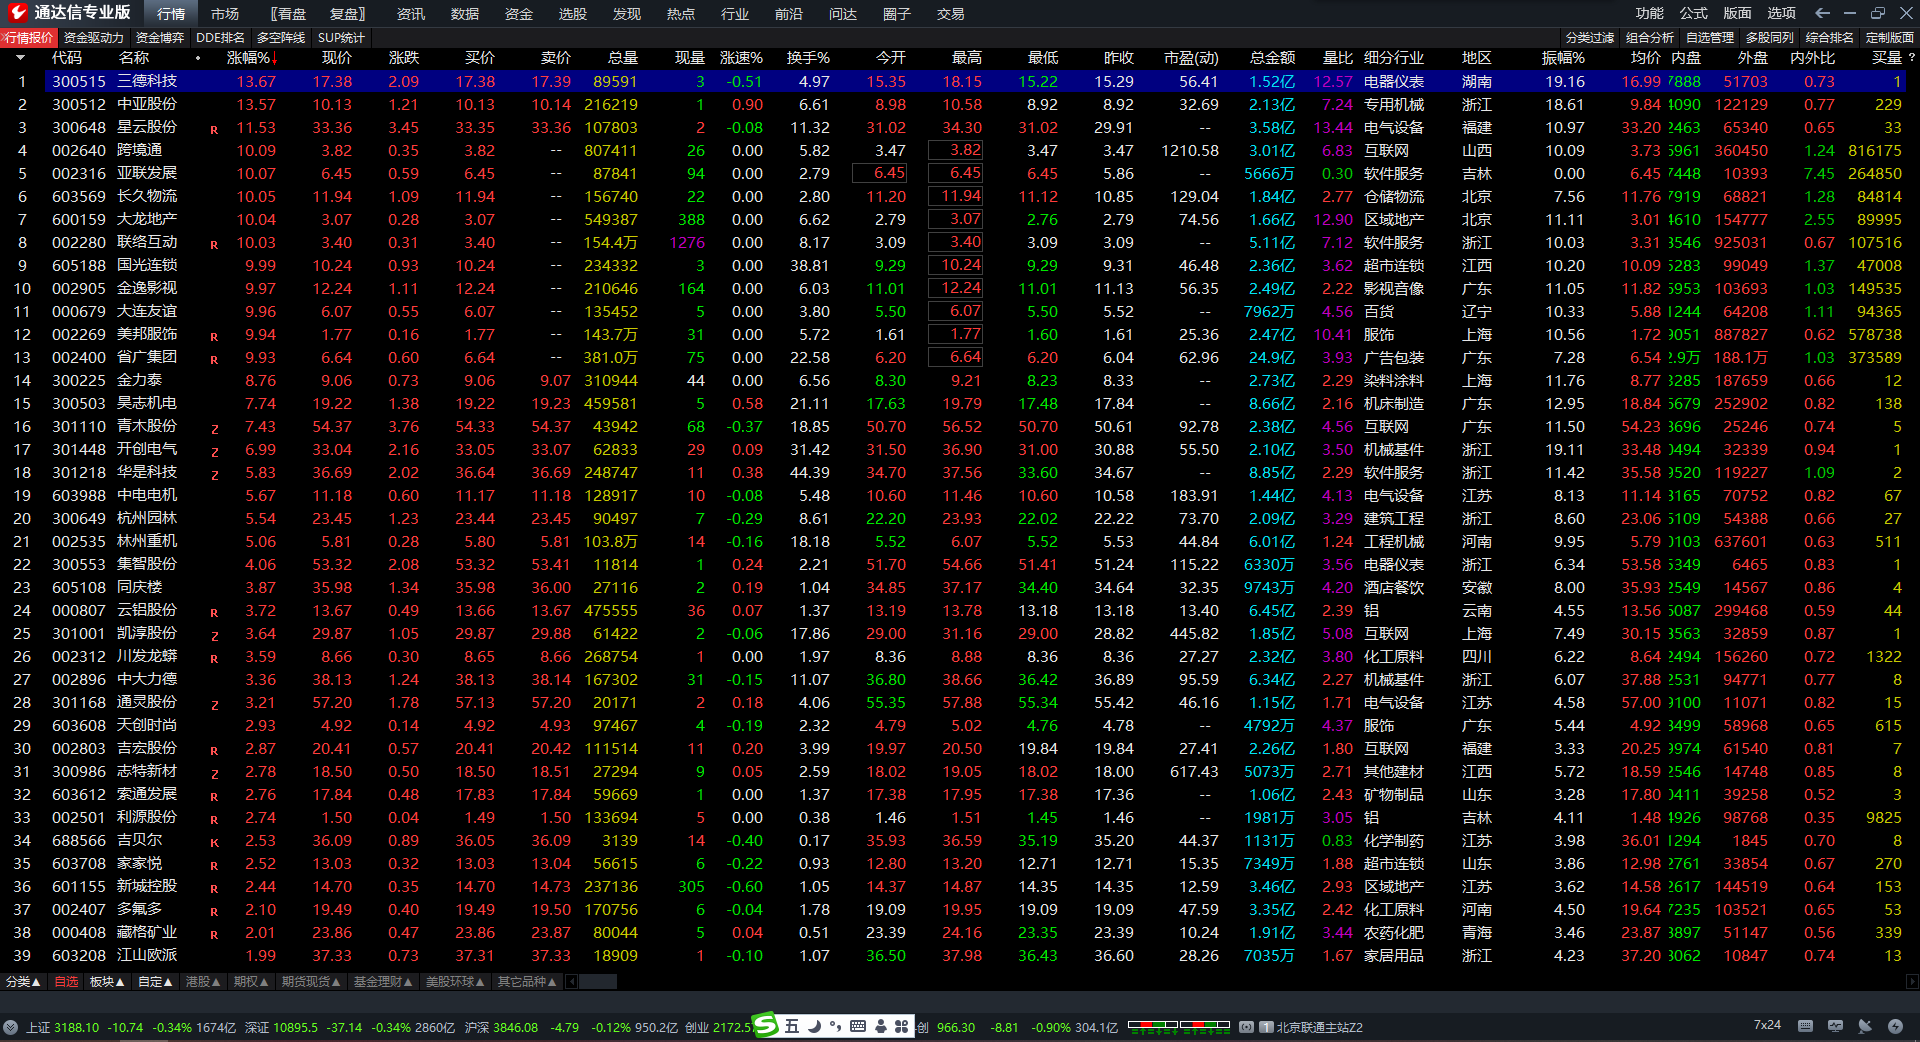Sort by the 现价 column header
This screenshot has height=1042, width=1920.
(x=337, y=58)
